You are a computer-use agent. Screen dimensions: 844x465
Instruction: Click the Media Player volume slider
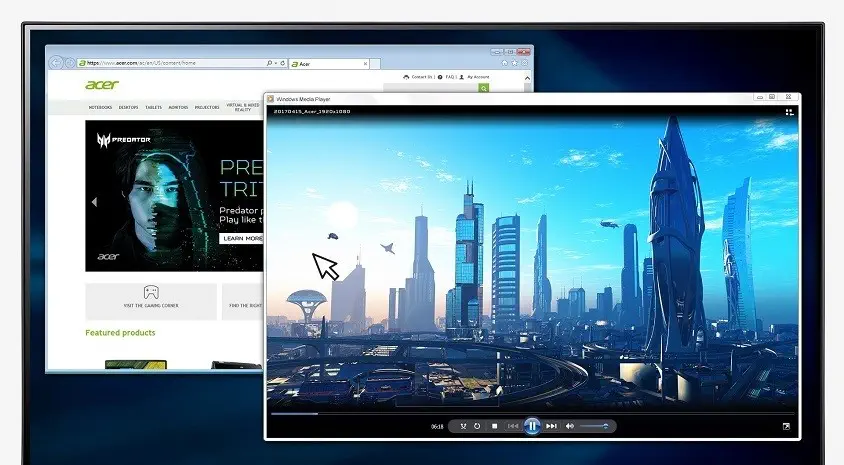pyautogui.click(x=594, y=426)
